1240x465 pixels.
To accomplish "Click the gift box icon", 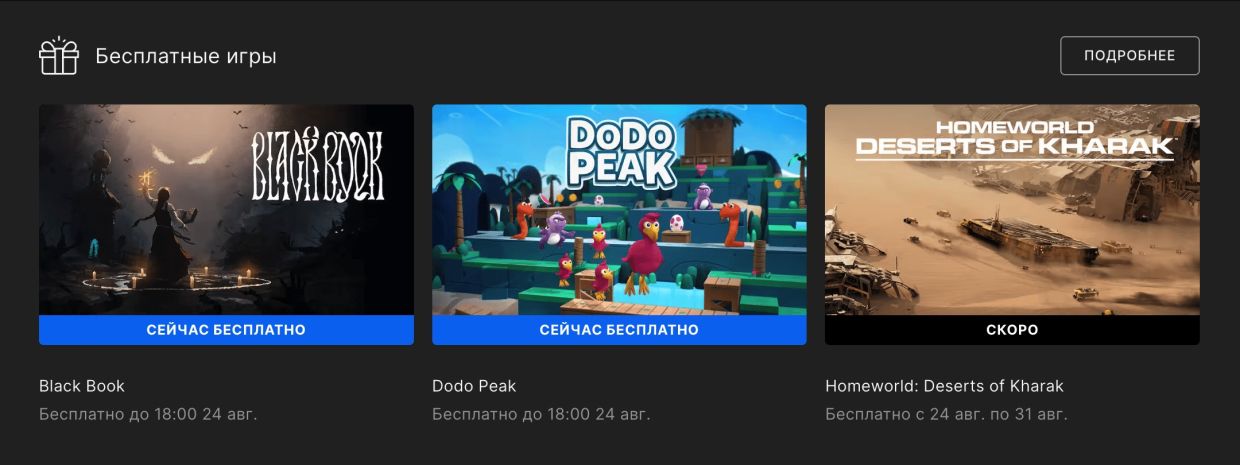I will pos(58,56).
